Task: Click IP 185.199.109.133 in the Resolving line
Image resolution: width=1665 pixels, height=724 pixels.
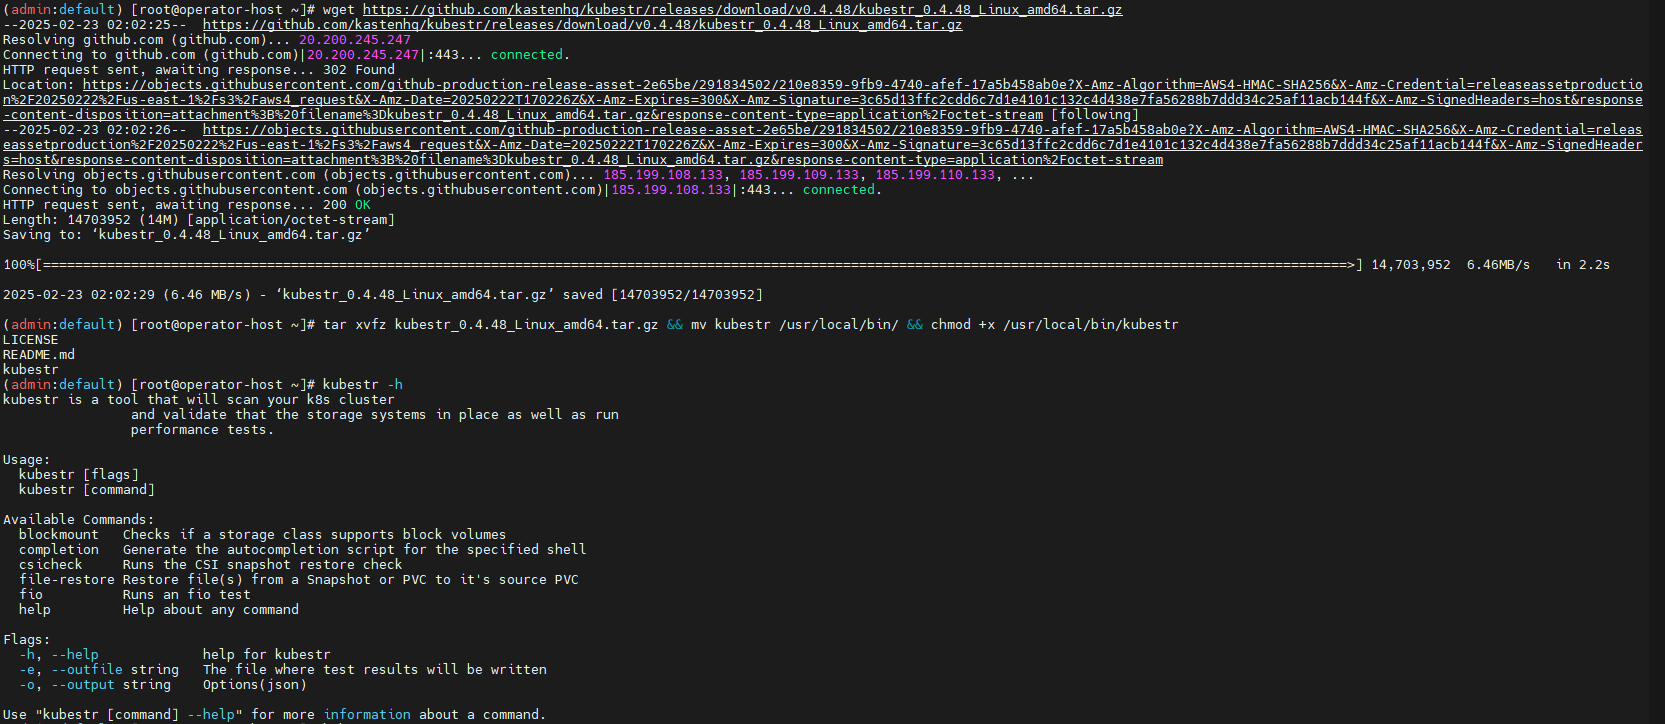Action: 799,175
